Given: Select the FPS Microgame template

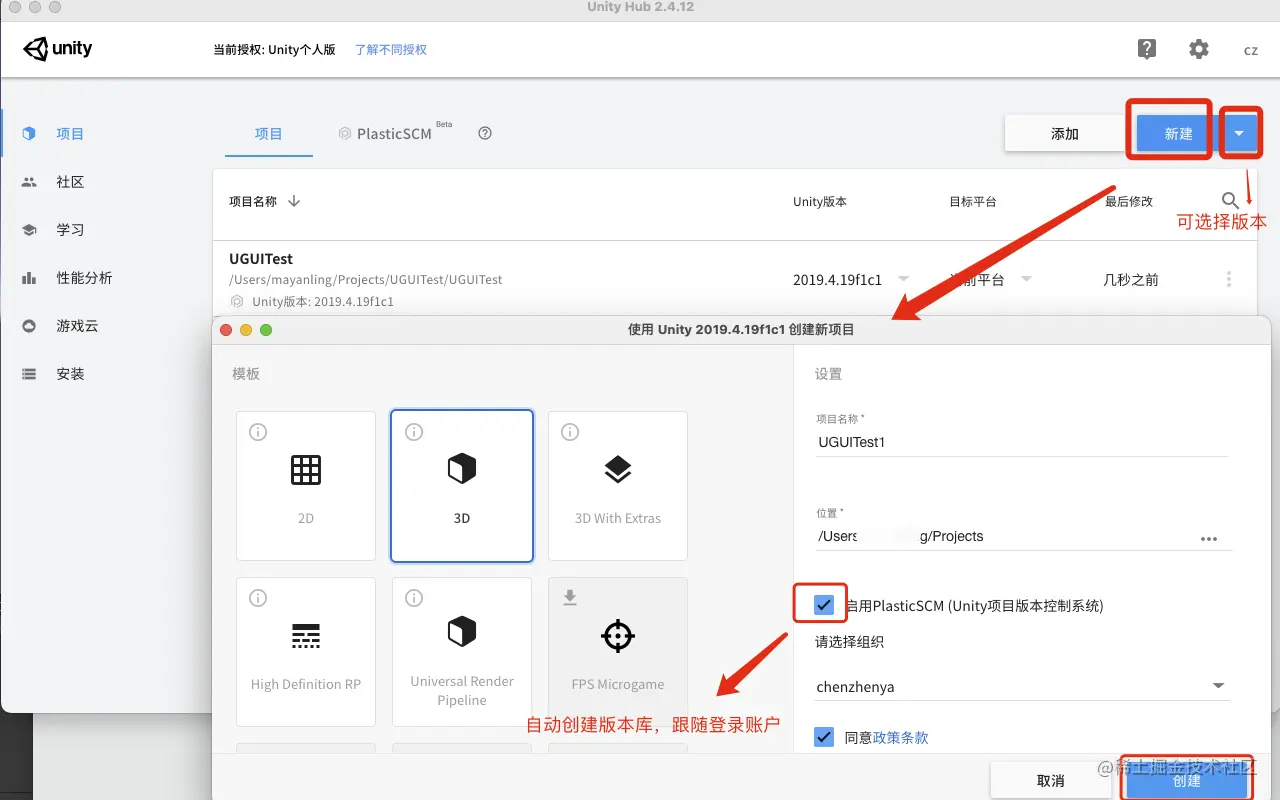Looking at the screenshot, I should pyautogui.click(x=618, y=652).
